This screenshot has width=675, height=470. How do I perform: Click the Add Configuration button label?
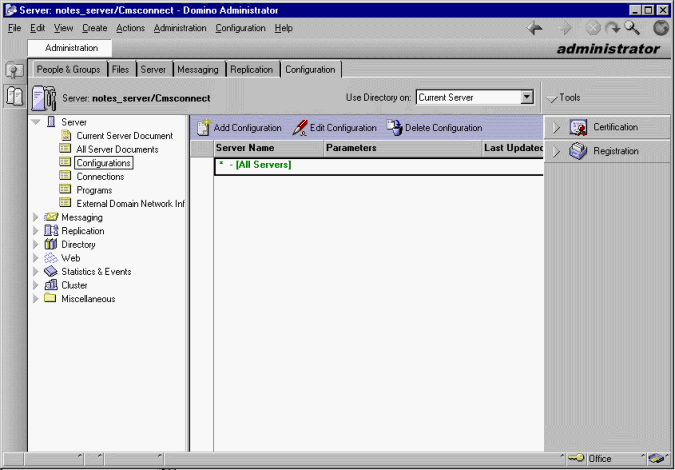click(248, 128)
